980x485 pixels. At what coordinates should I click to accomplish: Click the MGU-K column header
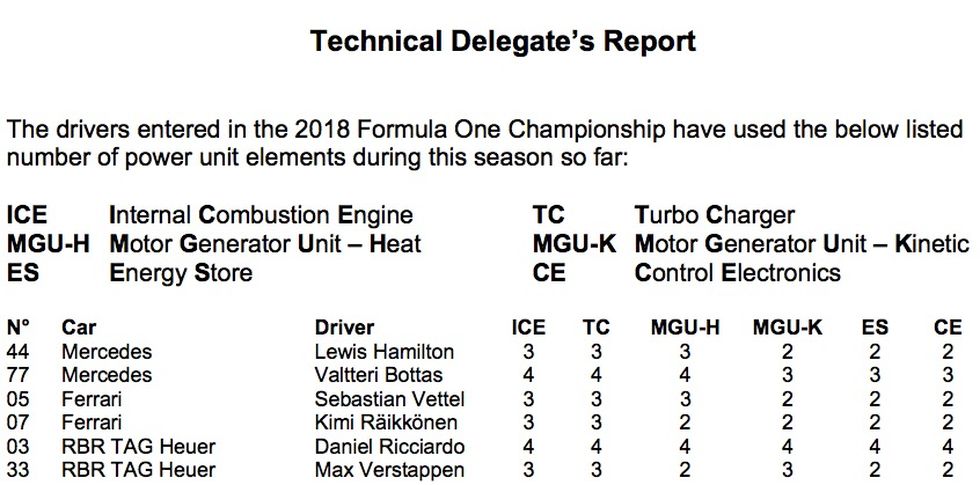click(788, 327)
